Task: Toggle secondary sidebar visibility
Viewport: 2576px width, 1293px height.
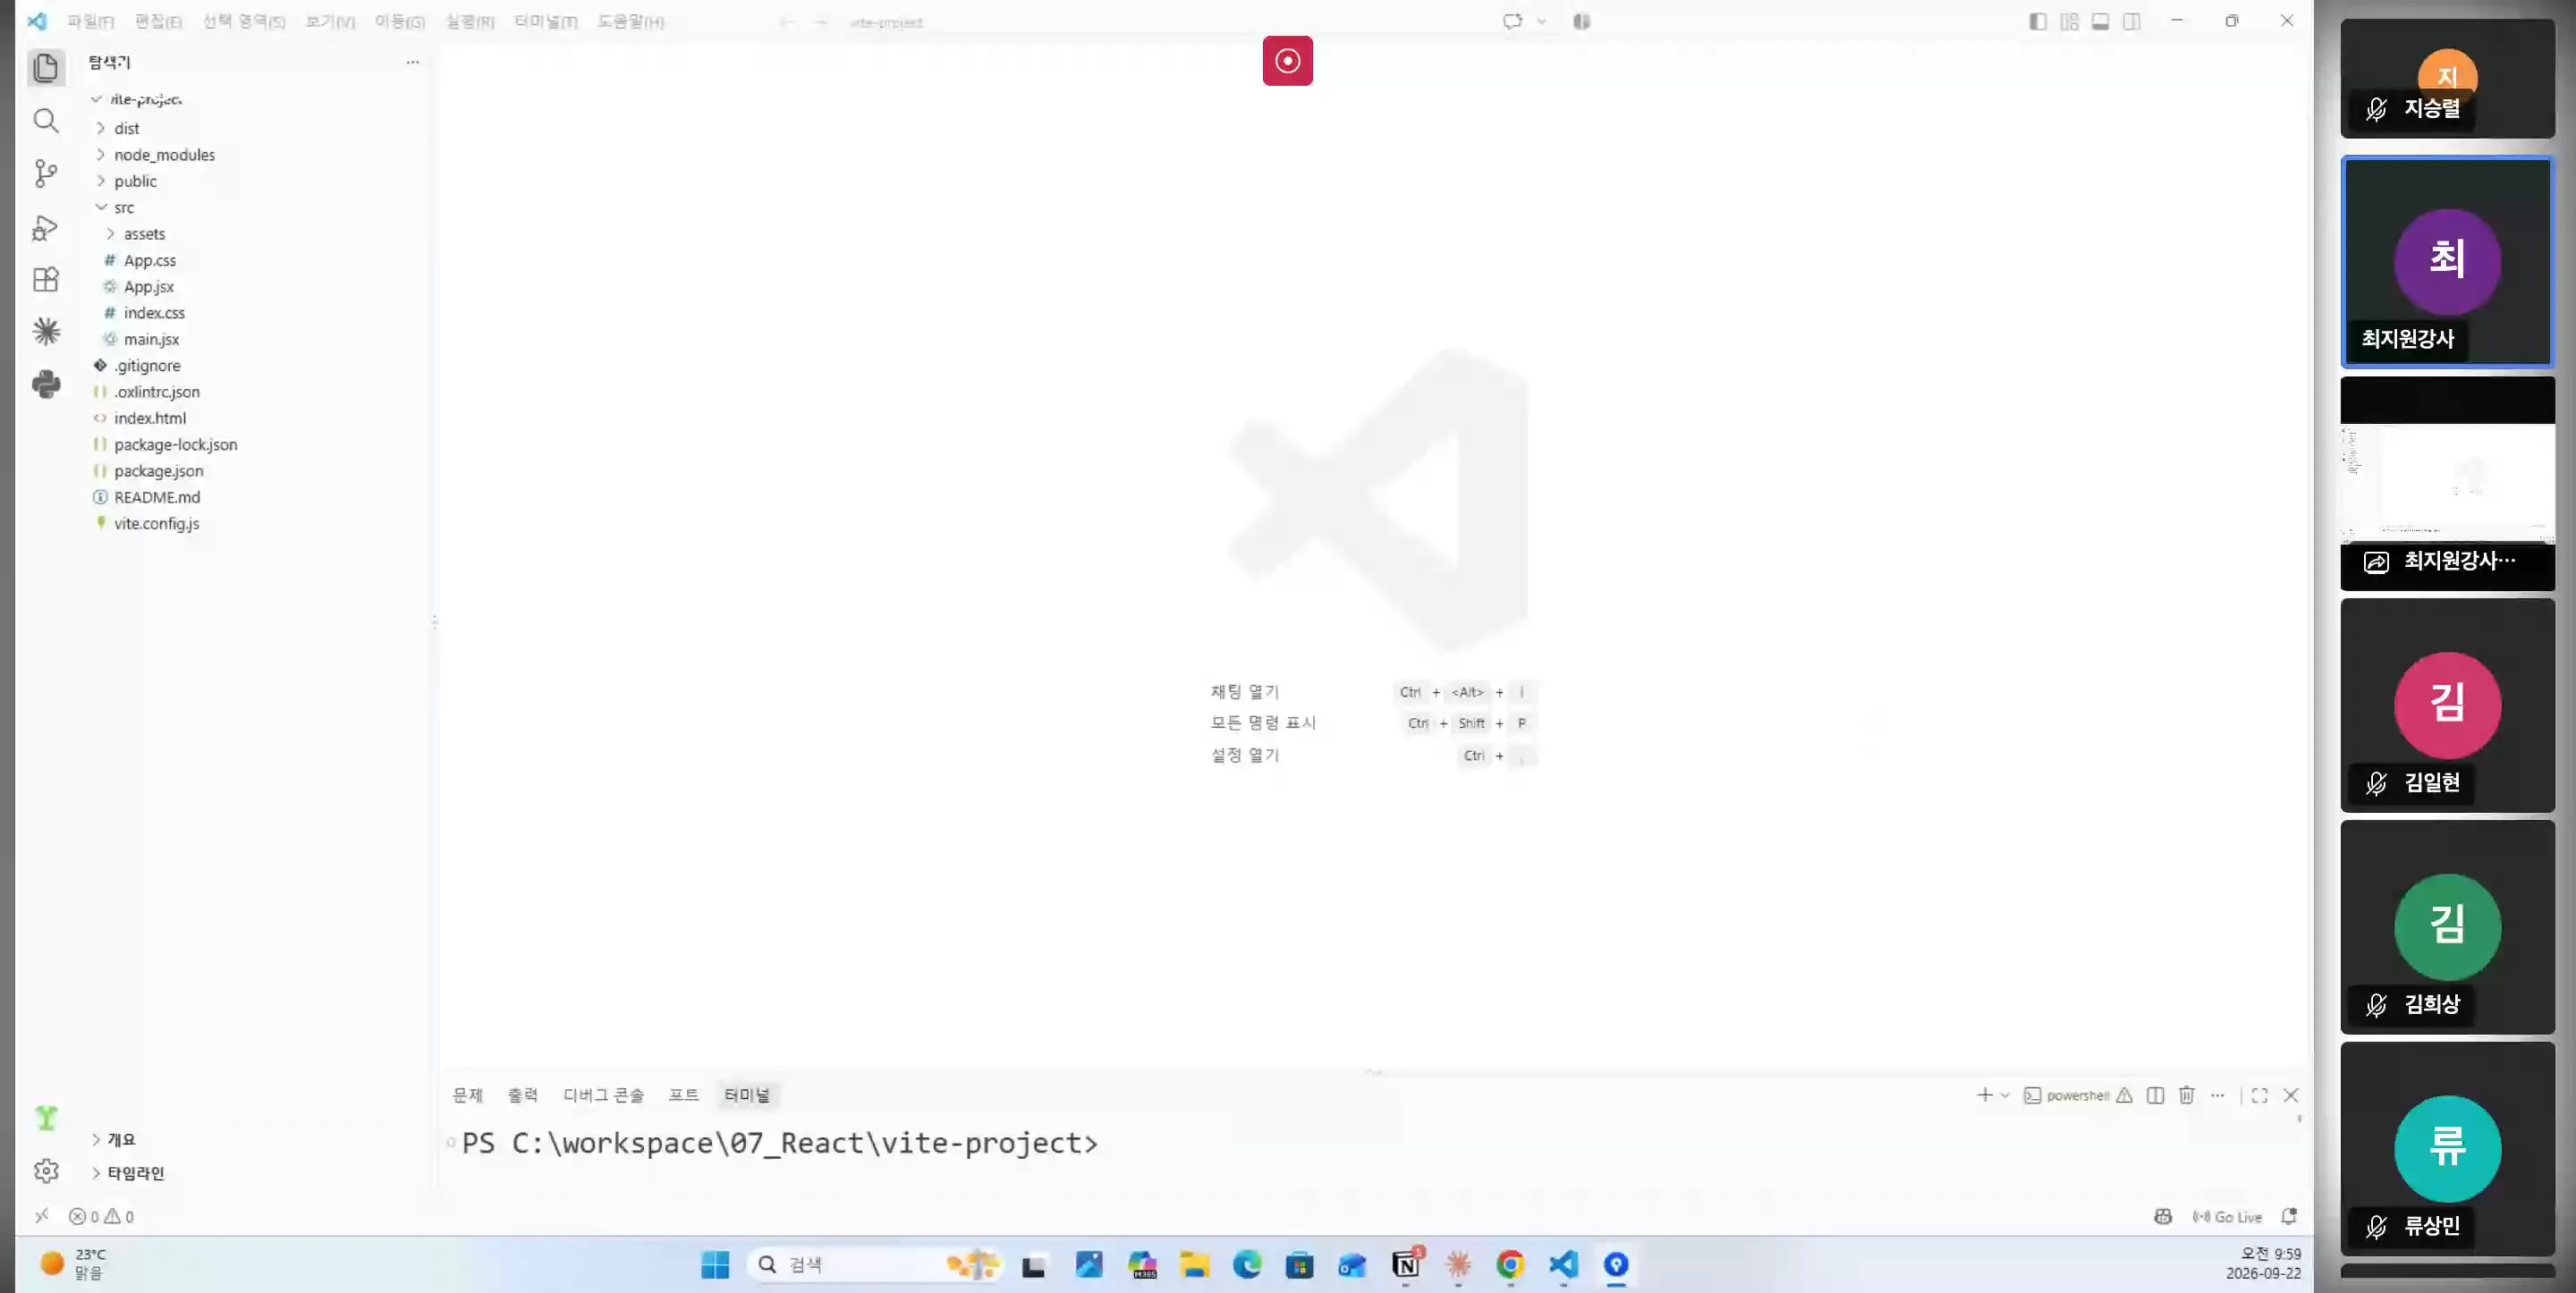Action: point(2131,21)
